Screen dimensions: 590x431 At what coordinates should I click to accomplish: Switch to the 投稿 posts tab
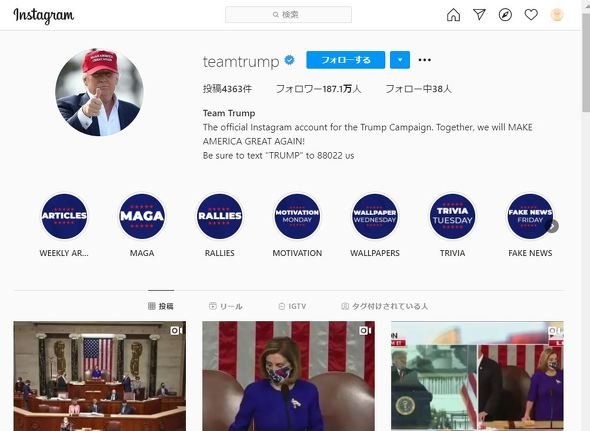[x=161, y=306]
